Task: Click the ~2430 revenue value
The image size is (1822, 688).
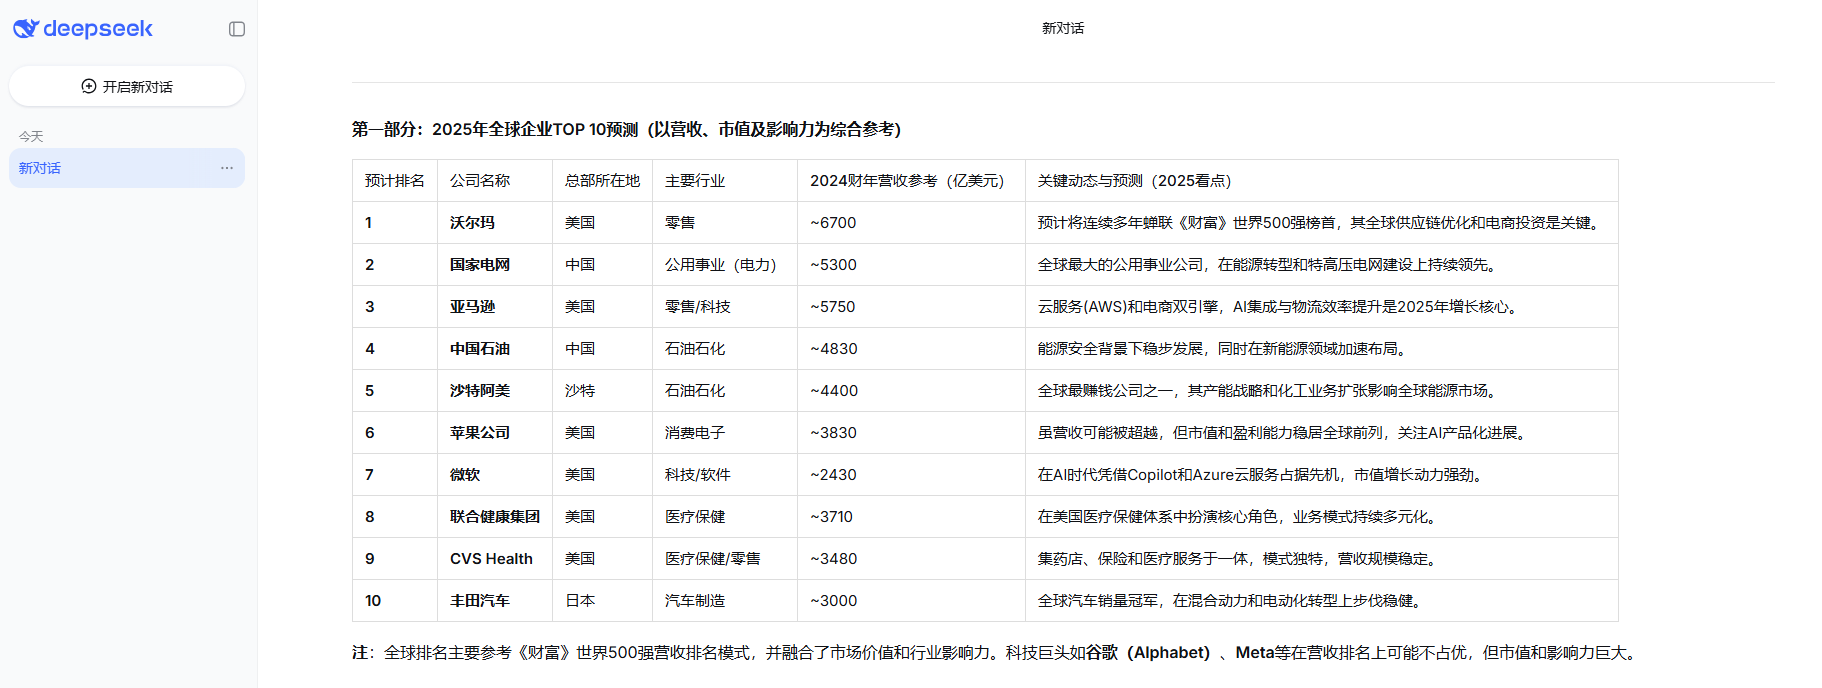Action: 833,475
